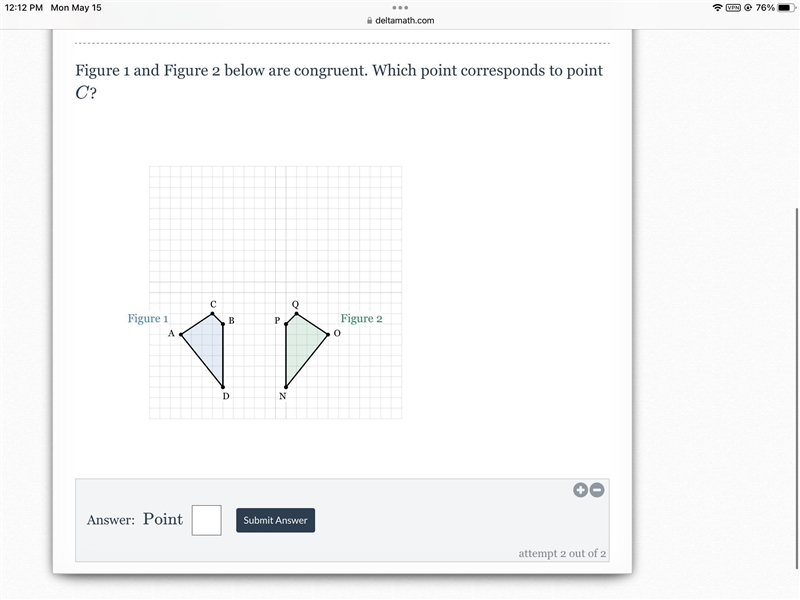Screen dimensions: 800x600
Task: Click the plus zoom-in icon
Action: tap(580, 490)
